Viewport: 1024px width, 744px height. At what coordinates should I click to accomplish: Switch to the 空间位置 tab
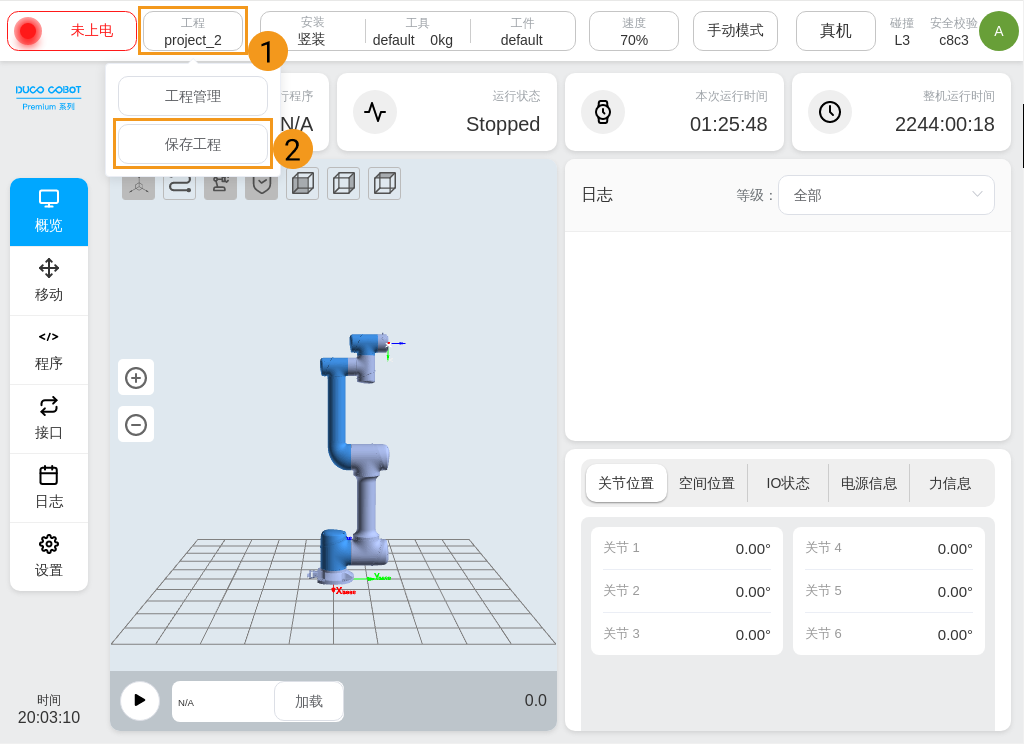tap(707, 483)
